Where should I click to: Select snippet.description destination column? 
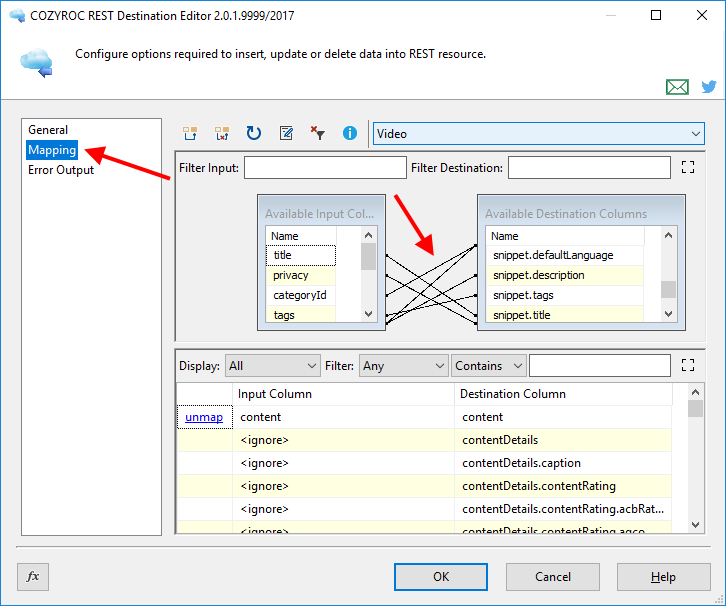[x=564, y=275]
